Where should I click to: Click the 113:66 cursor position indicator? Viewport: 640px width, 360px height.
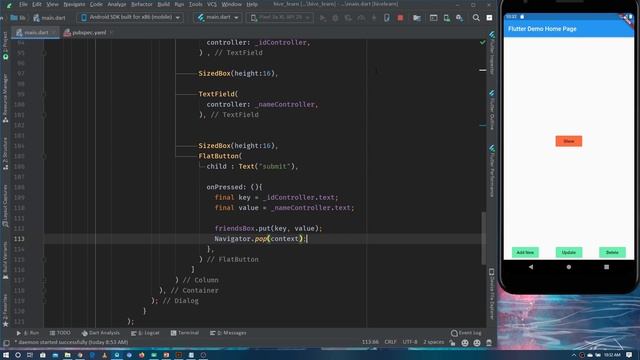coord(370,342)
